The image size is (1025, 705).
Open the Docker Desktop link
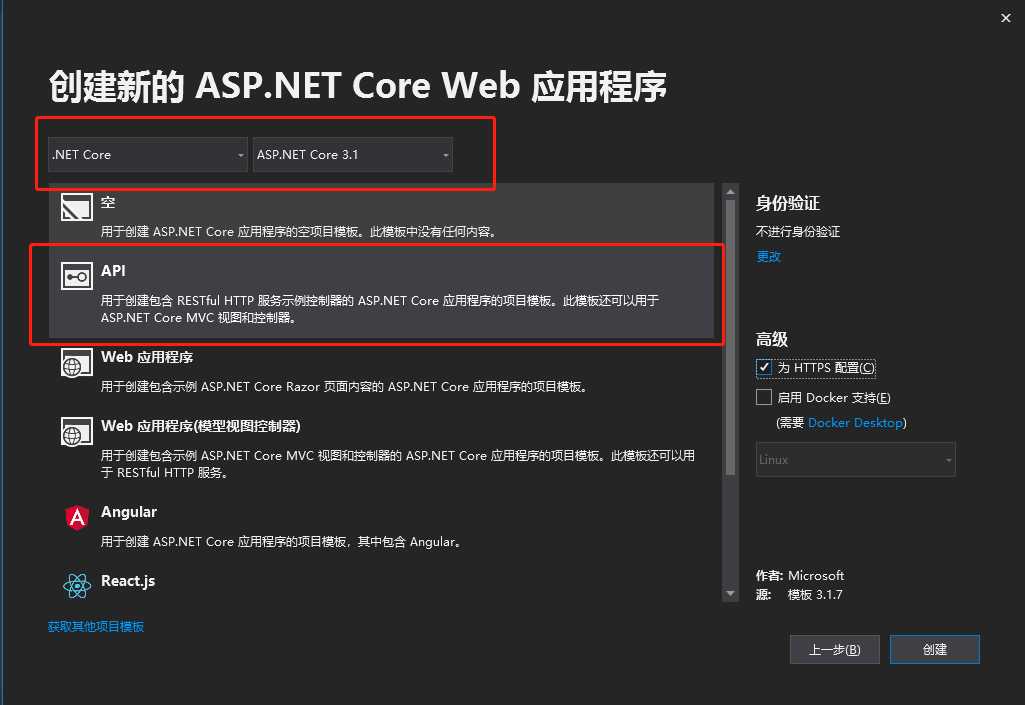coord(856,422)
